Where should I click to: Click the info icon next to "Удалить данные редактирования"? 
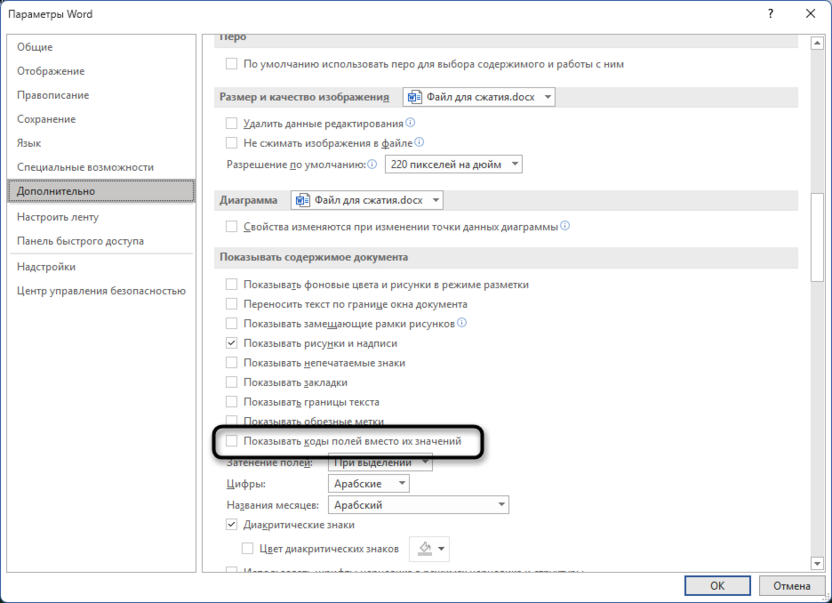tap(409, 124)
